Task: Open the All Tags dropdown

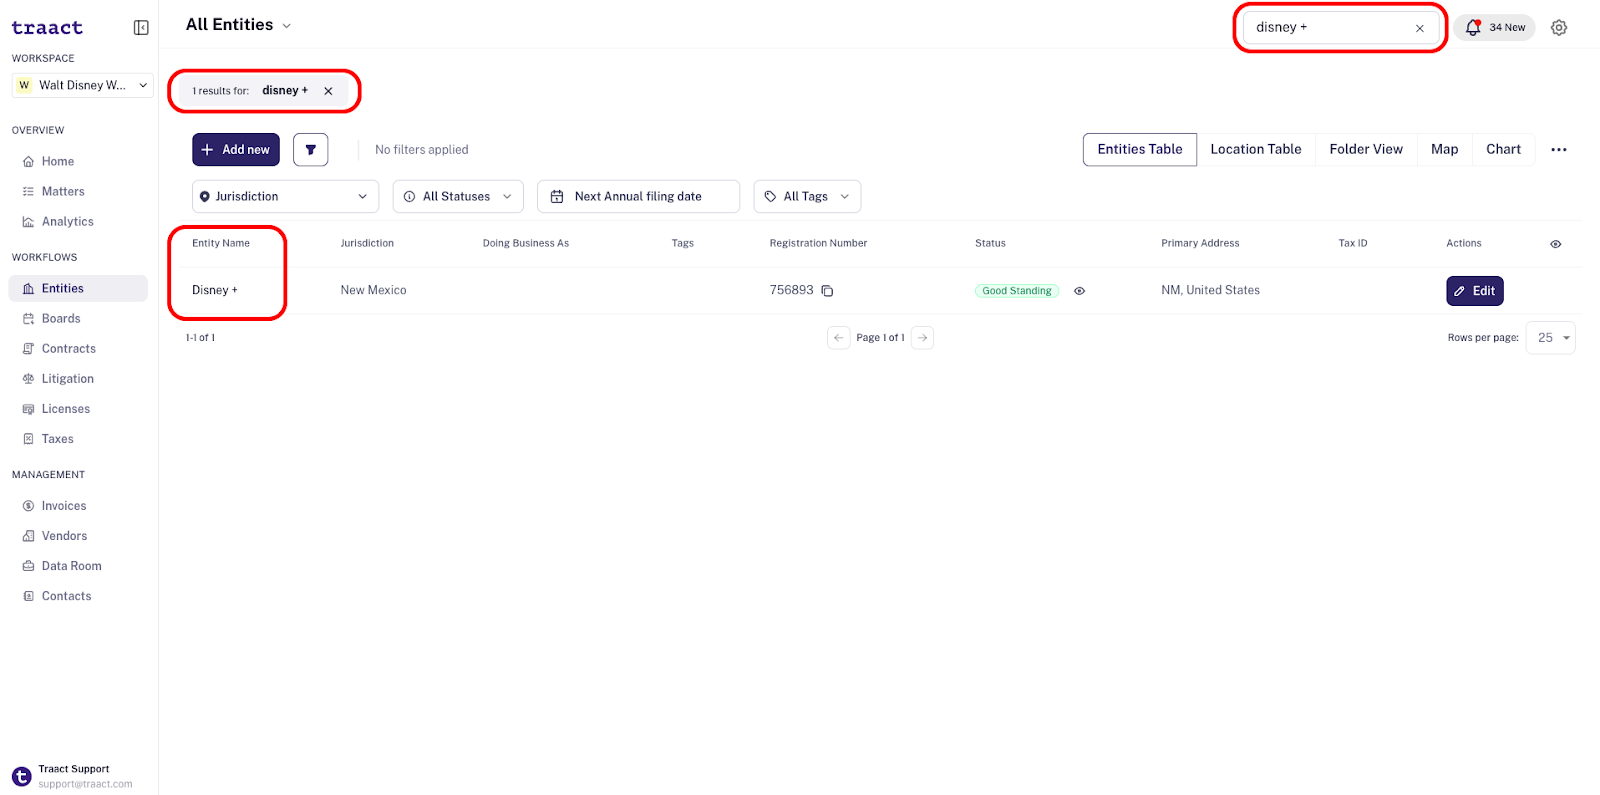Action: click(x=807, y=197)
